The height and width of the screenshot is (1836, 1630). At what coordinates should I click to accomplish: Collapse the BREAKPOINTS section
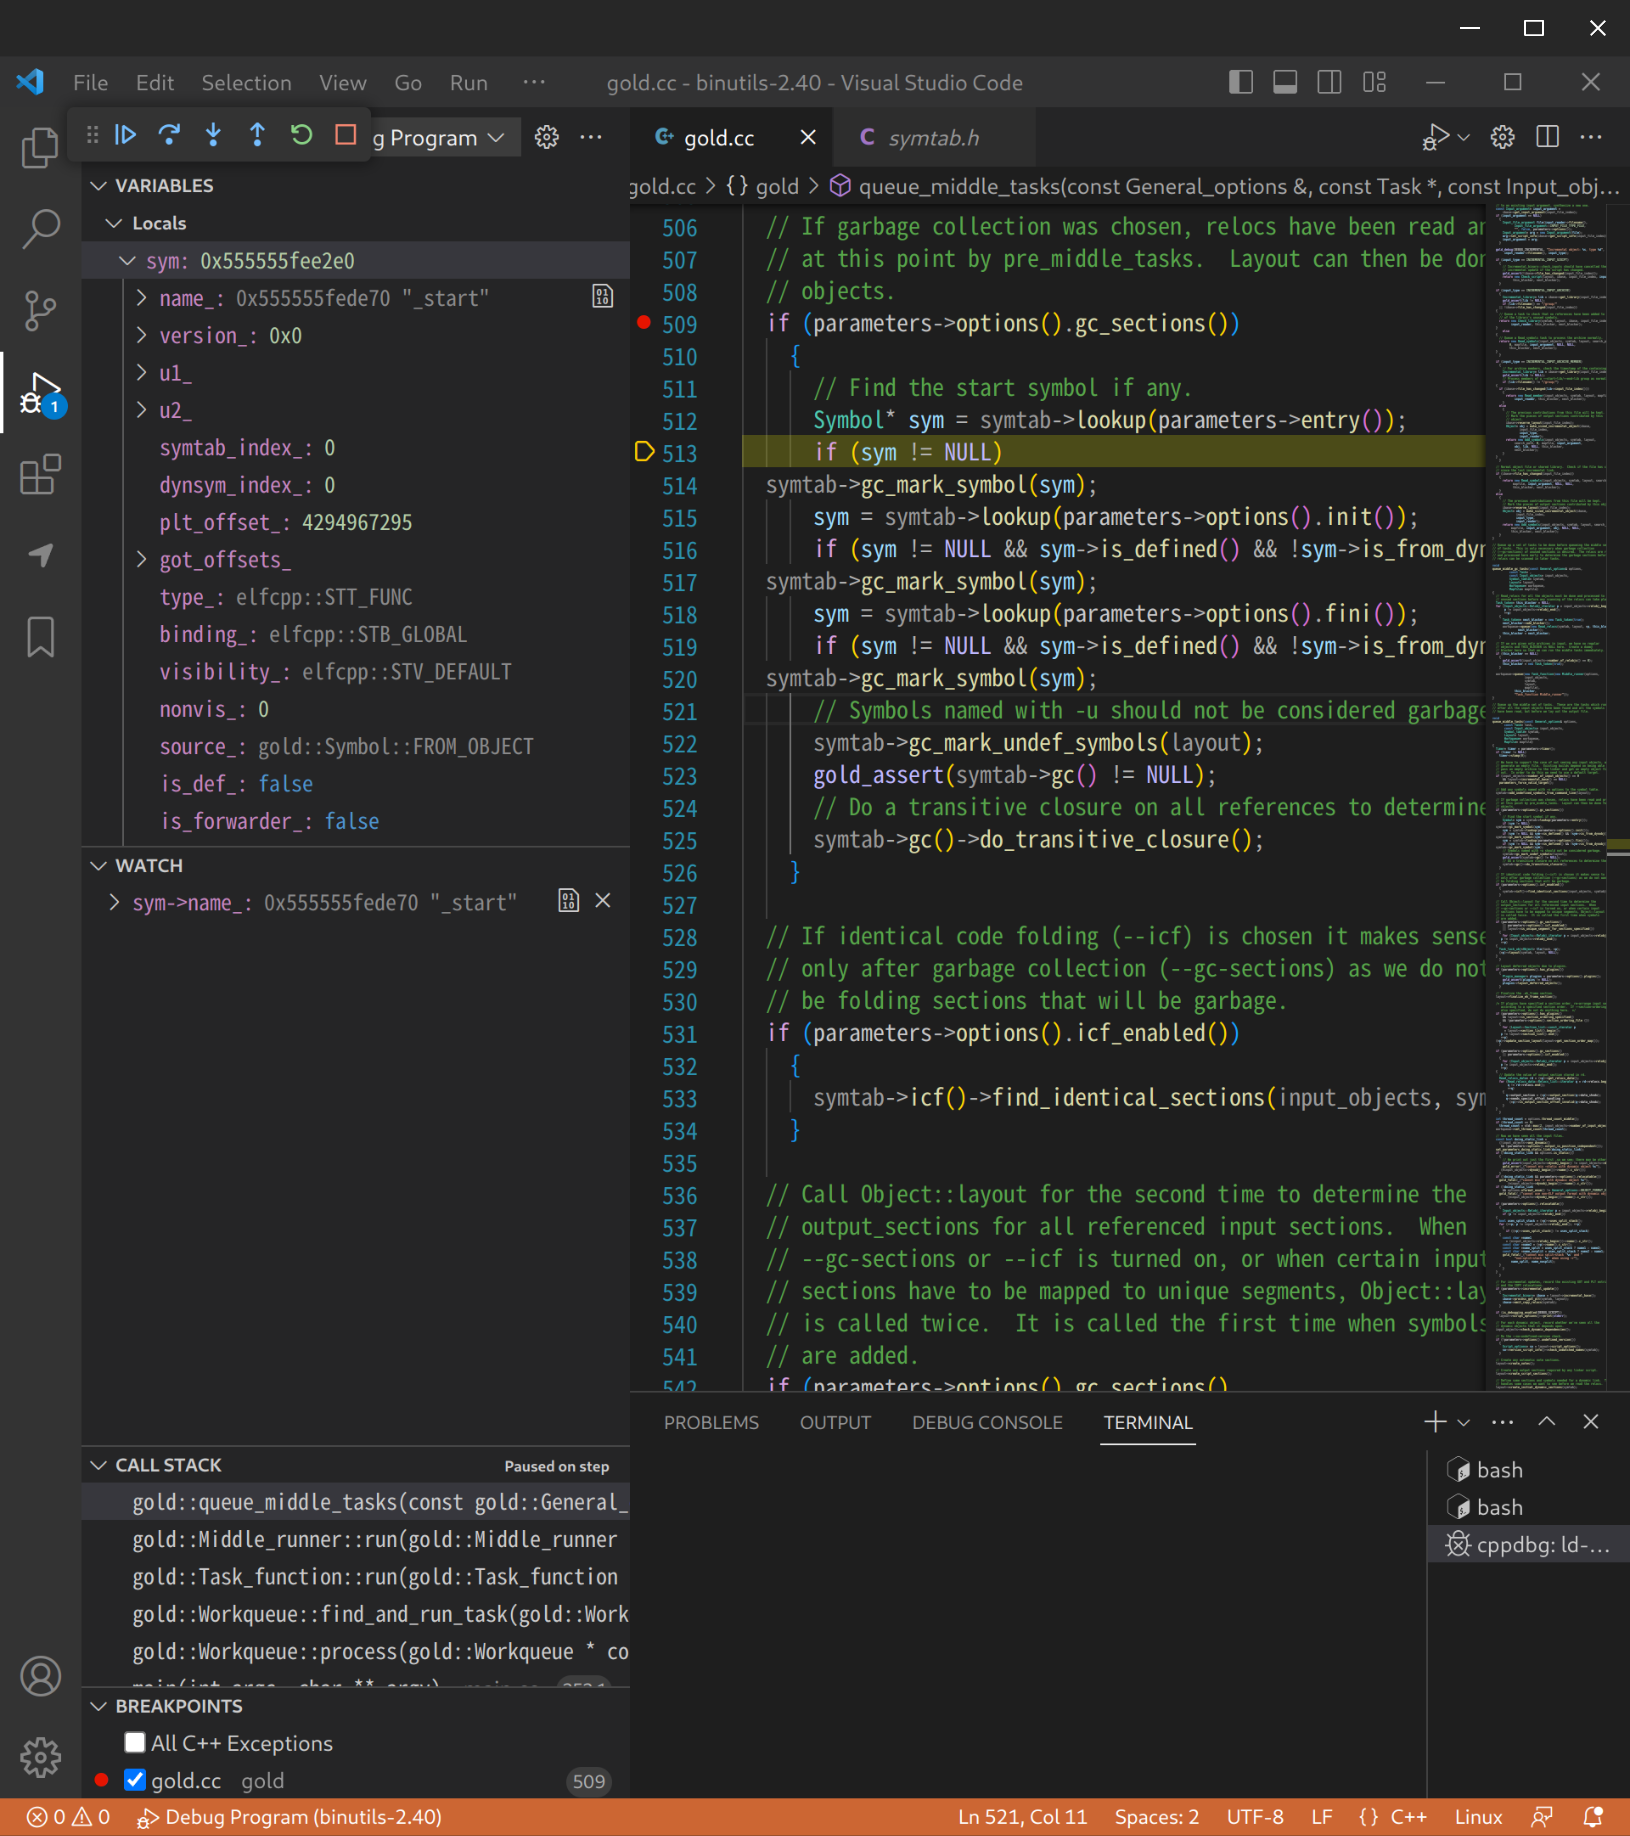pyautogui.click(x=99, y=1706)
